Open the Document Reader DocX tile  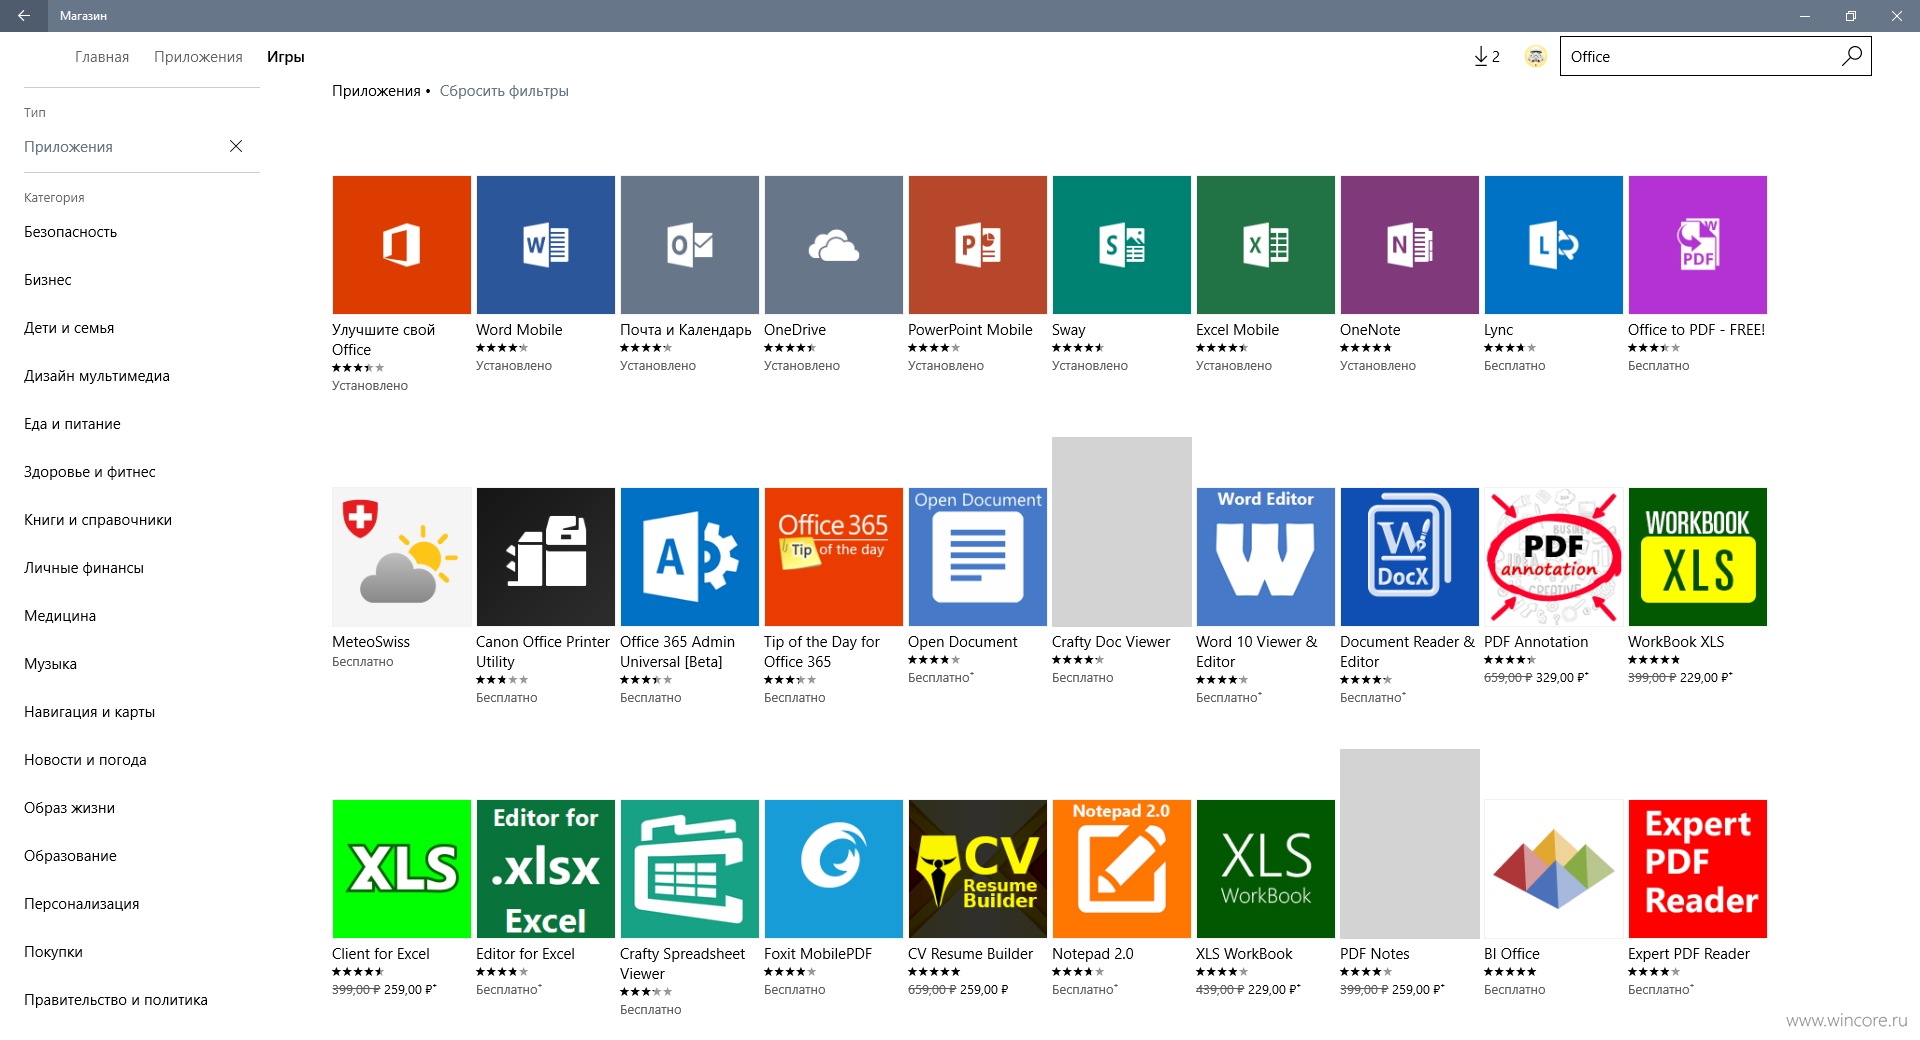tap(1409, 557)
